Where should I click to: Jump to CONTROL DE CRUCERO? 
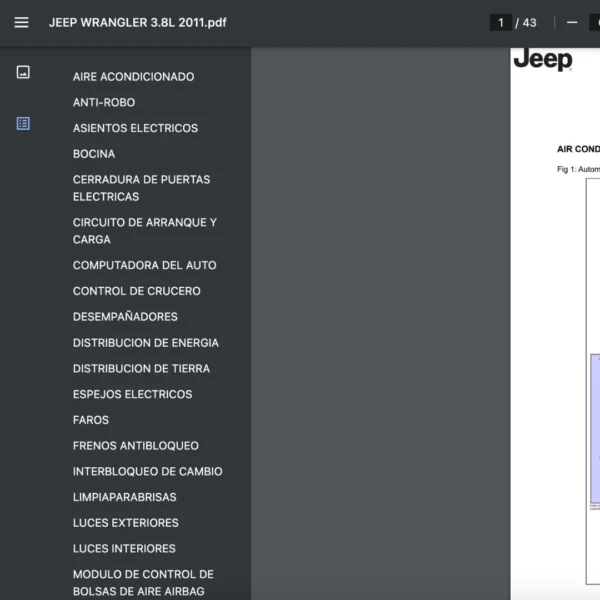tap(136, 292)
